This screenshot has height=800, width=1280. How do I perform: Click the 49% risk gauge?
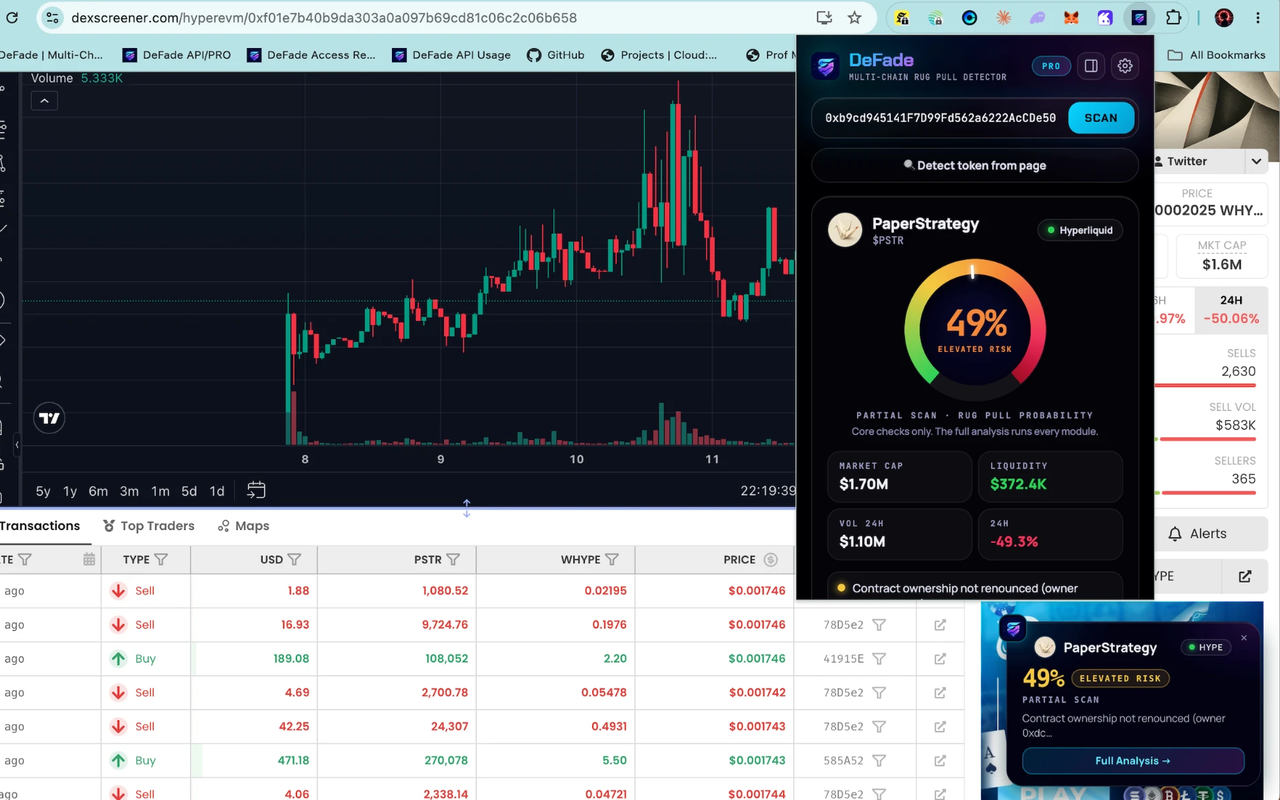[x=975, y=329]
